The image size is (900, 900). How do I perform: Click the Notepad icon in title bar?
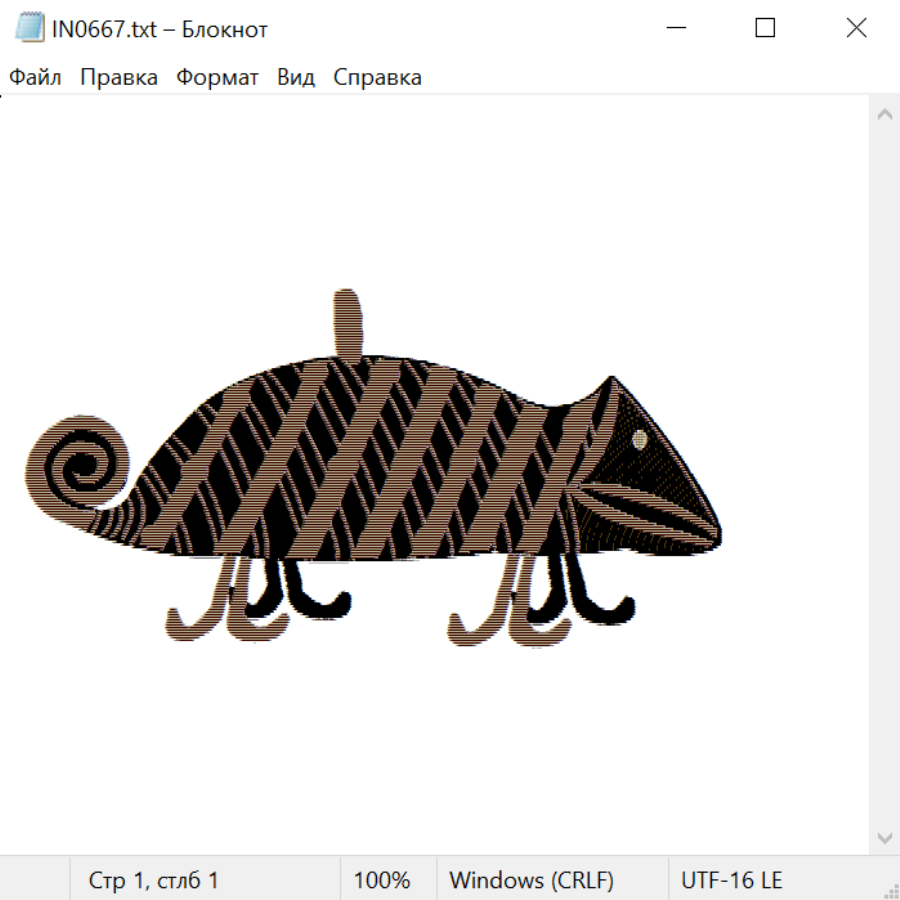click(29, 29)
